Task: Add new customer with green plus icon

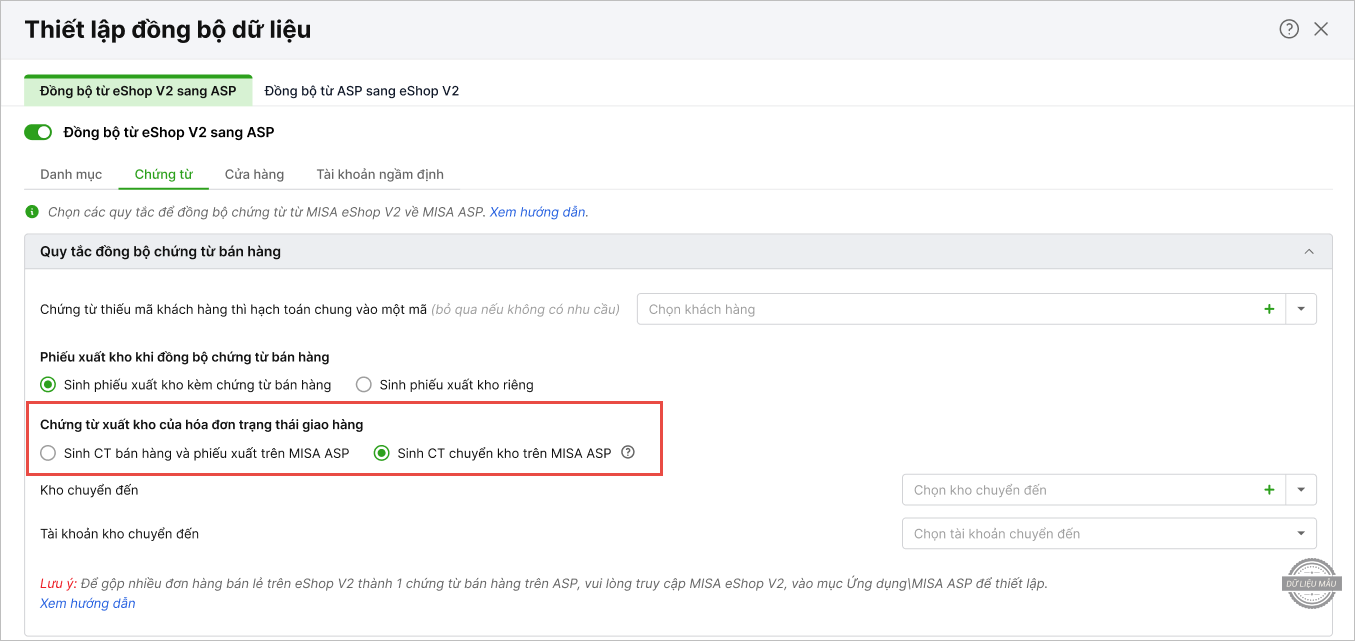Action: tap(1269, 309)
